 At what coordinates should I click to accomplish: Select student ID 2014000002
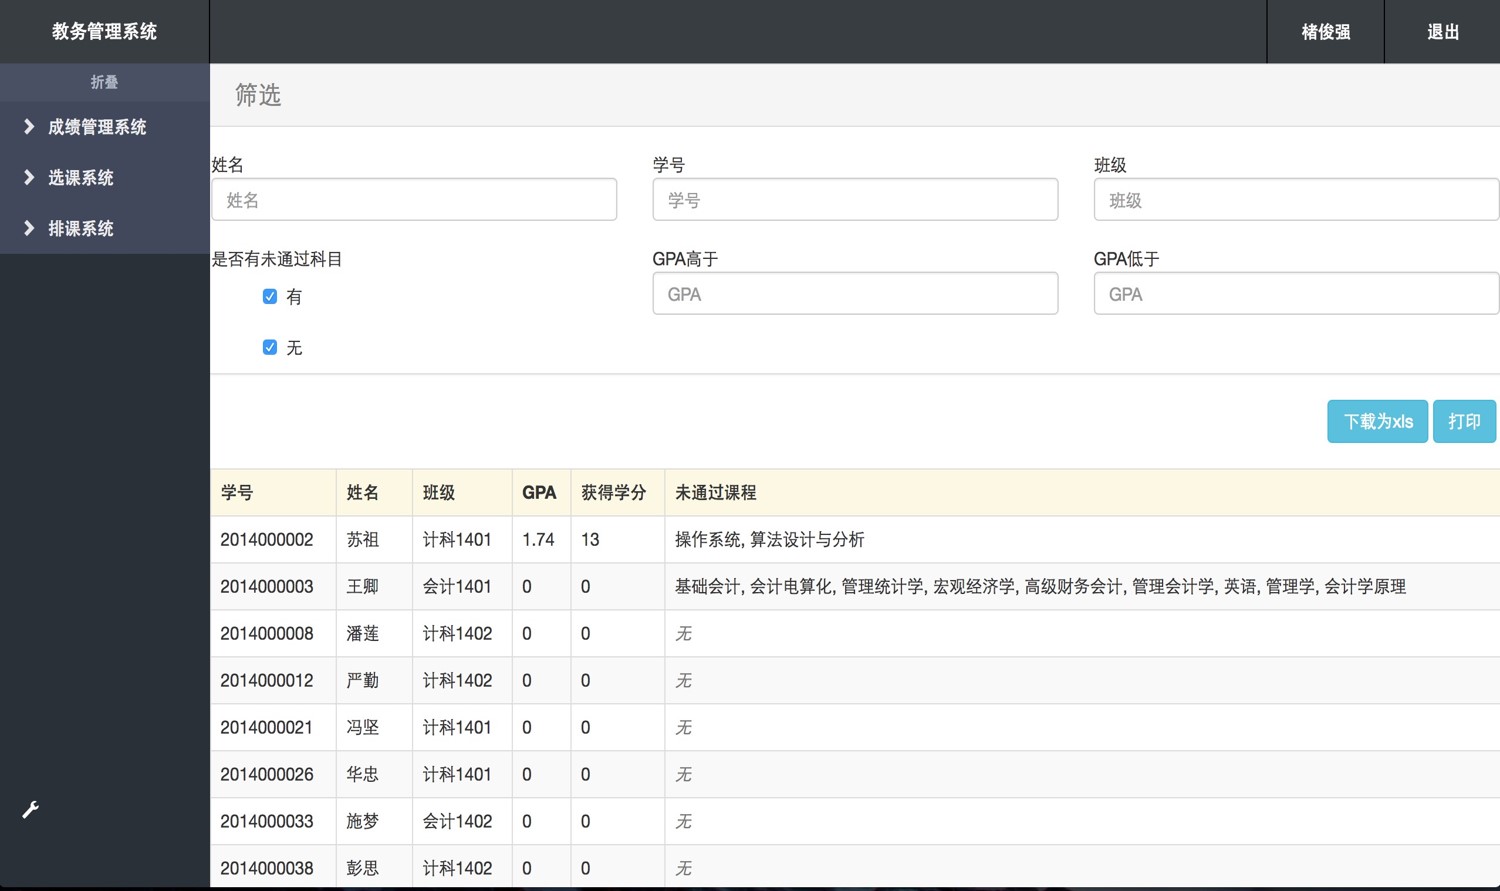pyautogui.click(x=267, y=539)
